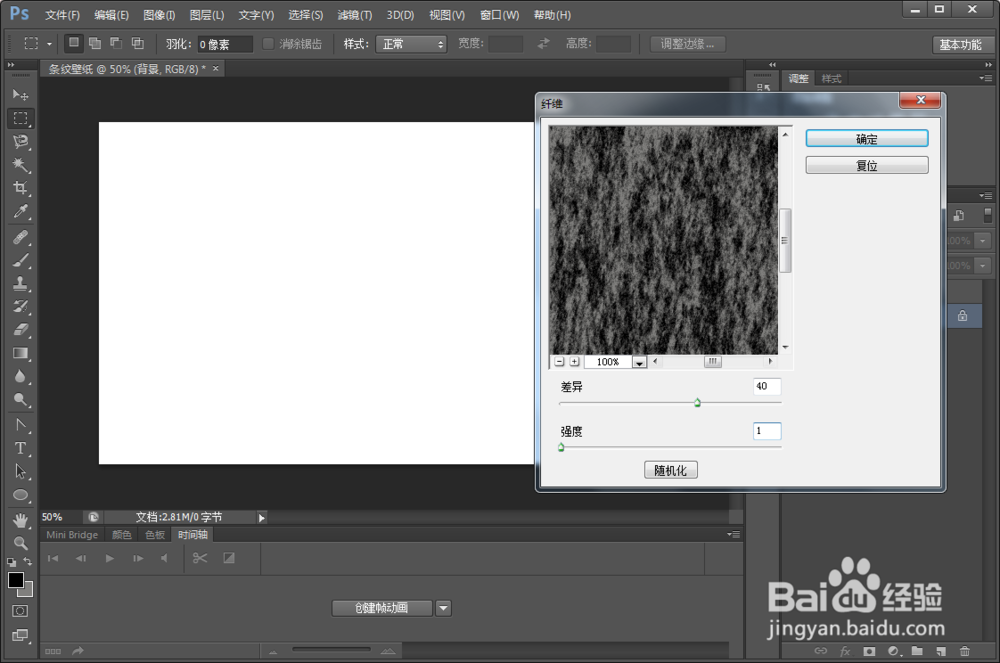This screenshot has height=663, width=1000.
Task: Open the status bar document info arrow
Action: coord(261,518)
